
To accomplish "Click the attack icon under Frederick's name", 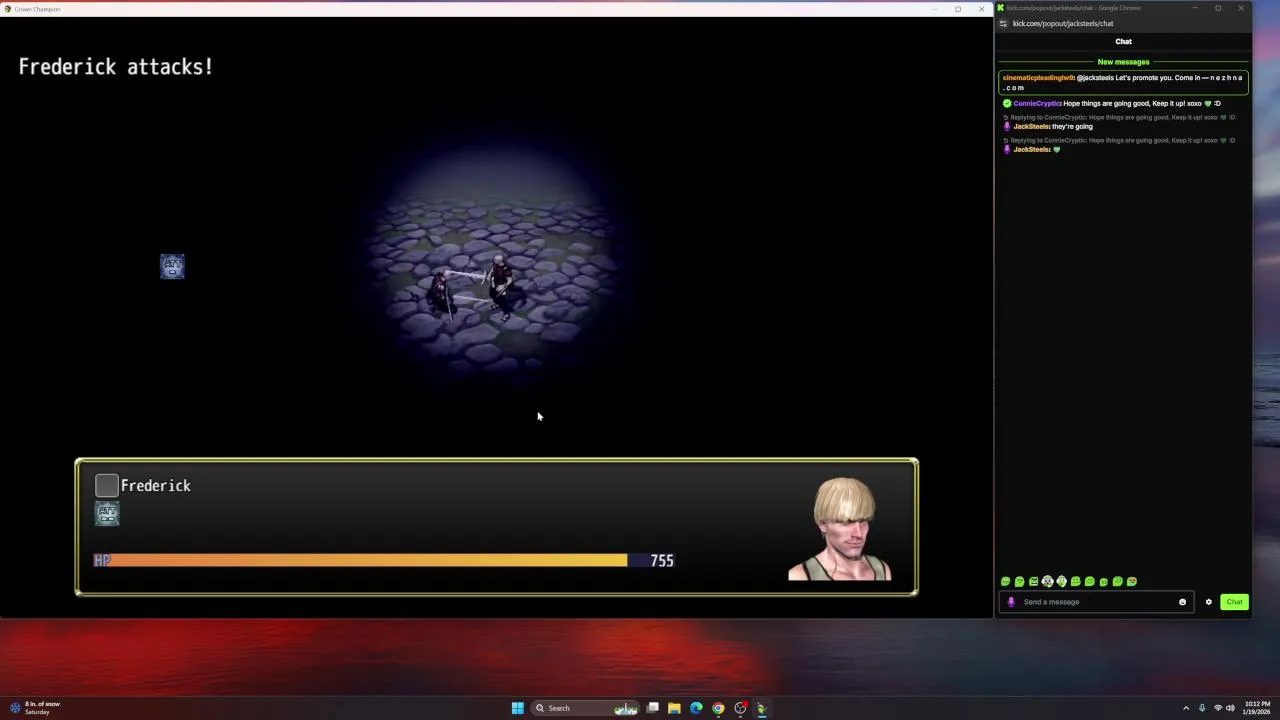I will point(107,513).
